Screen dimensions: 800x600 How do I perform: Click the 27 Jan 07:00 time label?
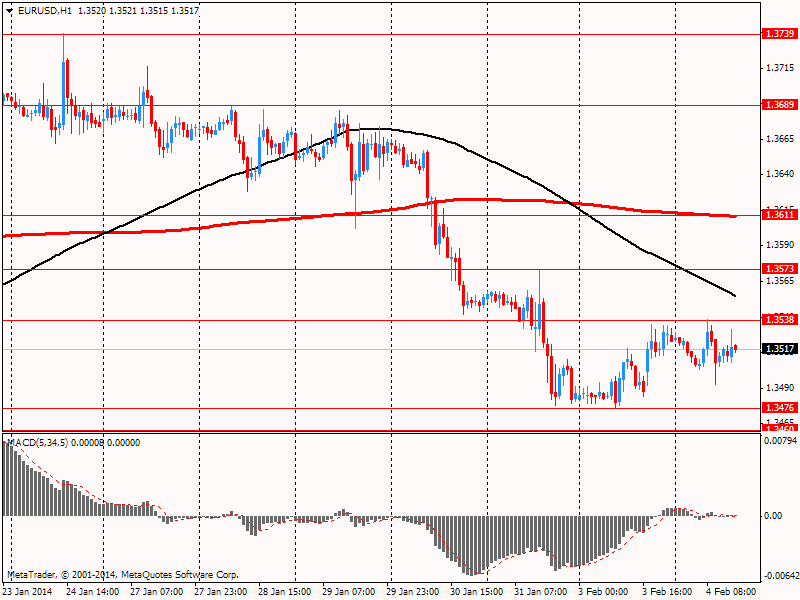tap(156, 592)
